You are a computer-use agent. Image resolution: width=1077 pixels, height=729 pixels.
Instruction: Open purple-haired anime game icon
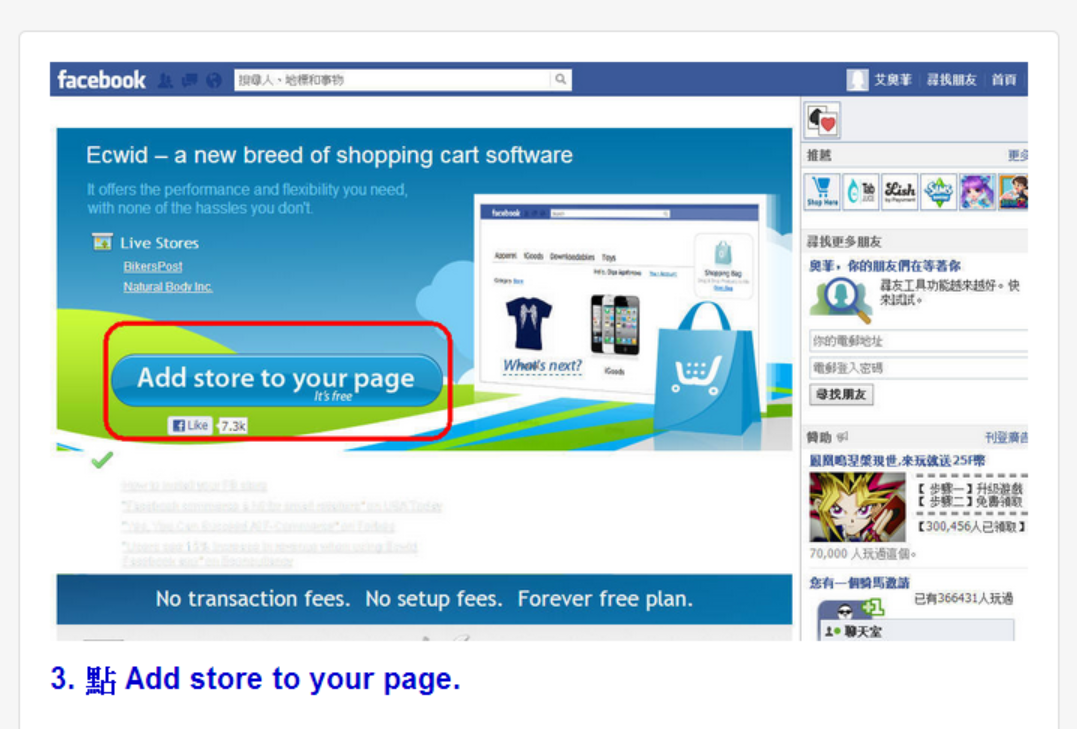click(x=977, y=192)
